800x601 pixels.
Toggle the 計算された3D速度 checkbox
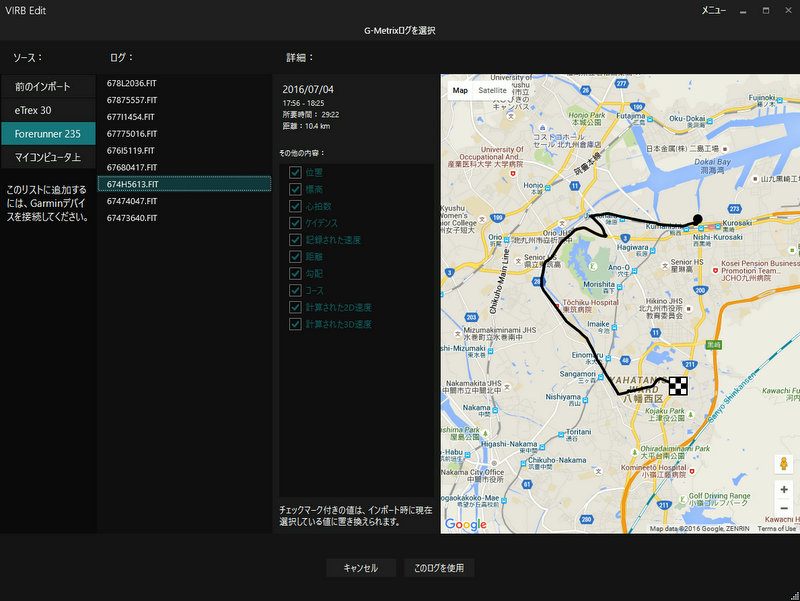(295, 324)
